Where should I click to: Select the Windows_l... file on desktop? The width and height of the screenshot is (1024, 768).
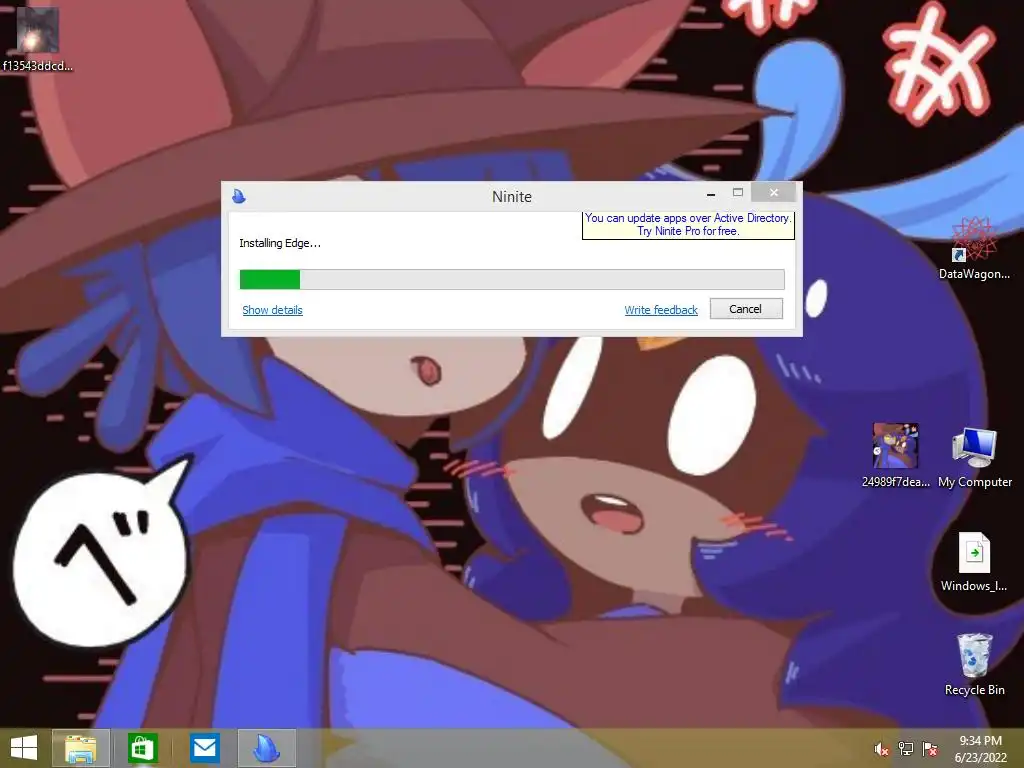[974, 562]
